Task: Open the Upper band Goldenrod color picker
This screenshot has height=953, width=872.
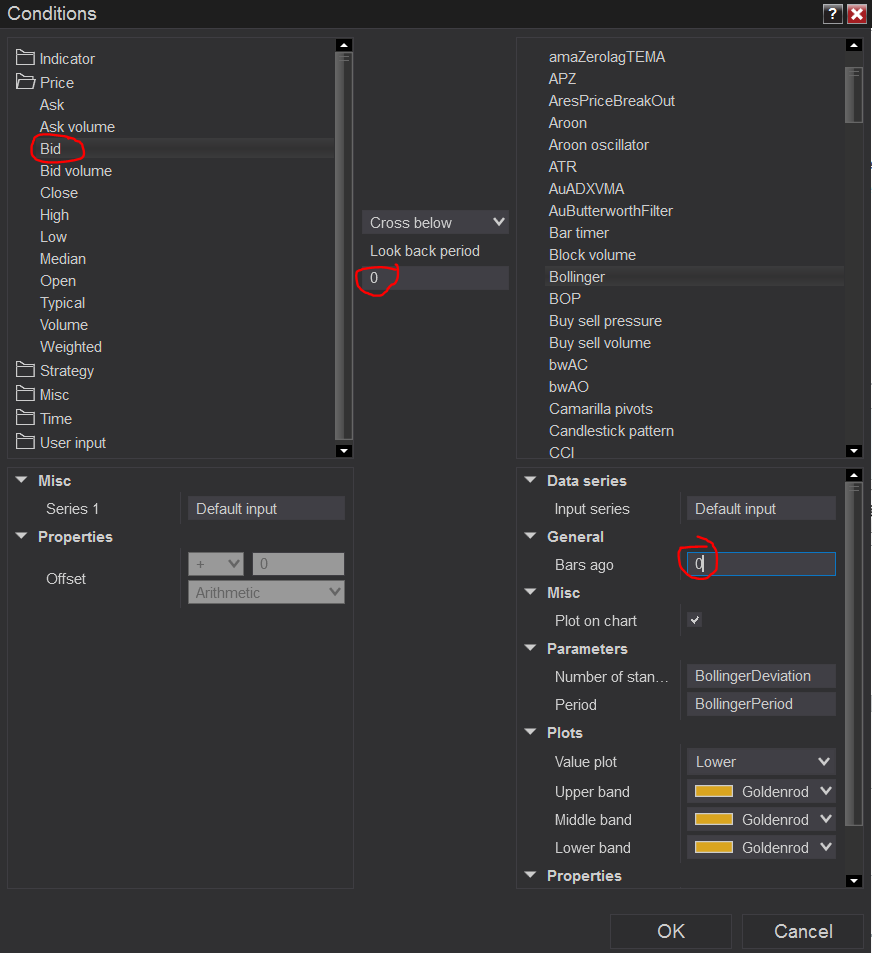Action: click(x=761, y=792)
